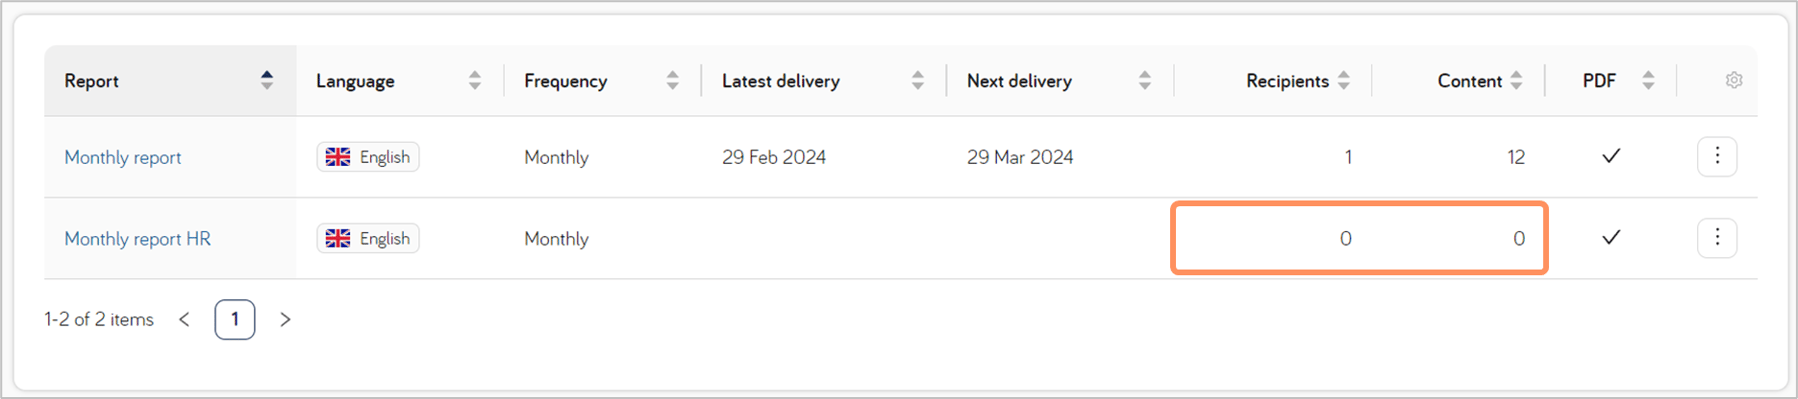Click Recipients count 0 for Monthly report HR

pyautogui.click(x=1346, y=238)
